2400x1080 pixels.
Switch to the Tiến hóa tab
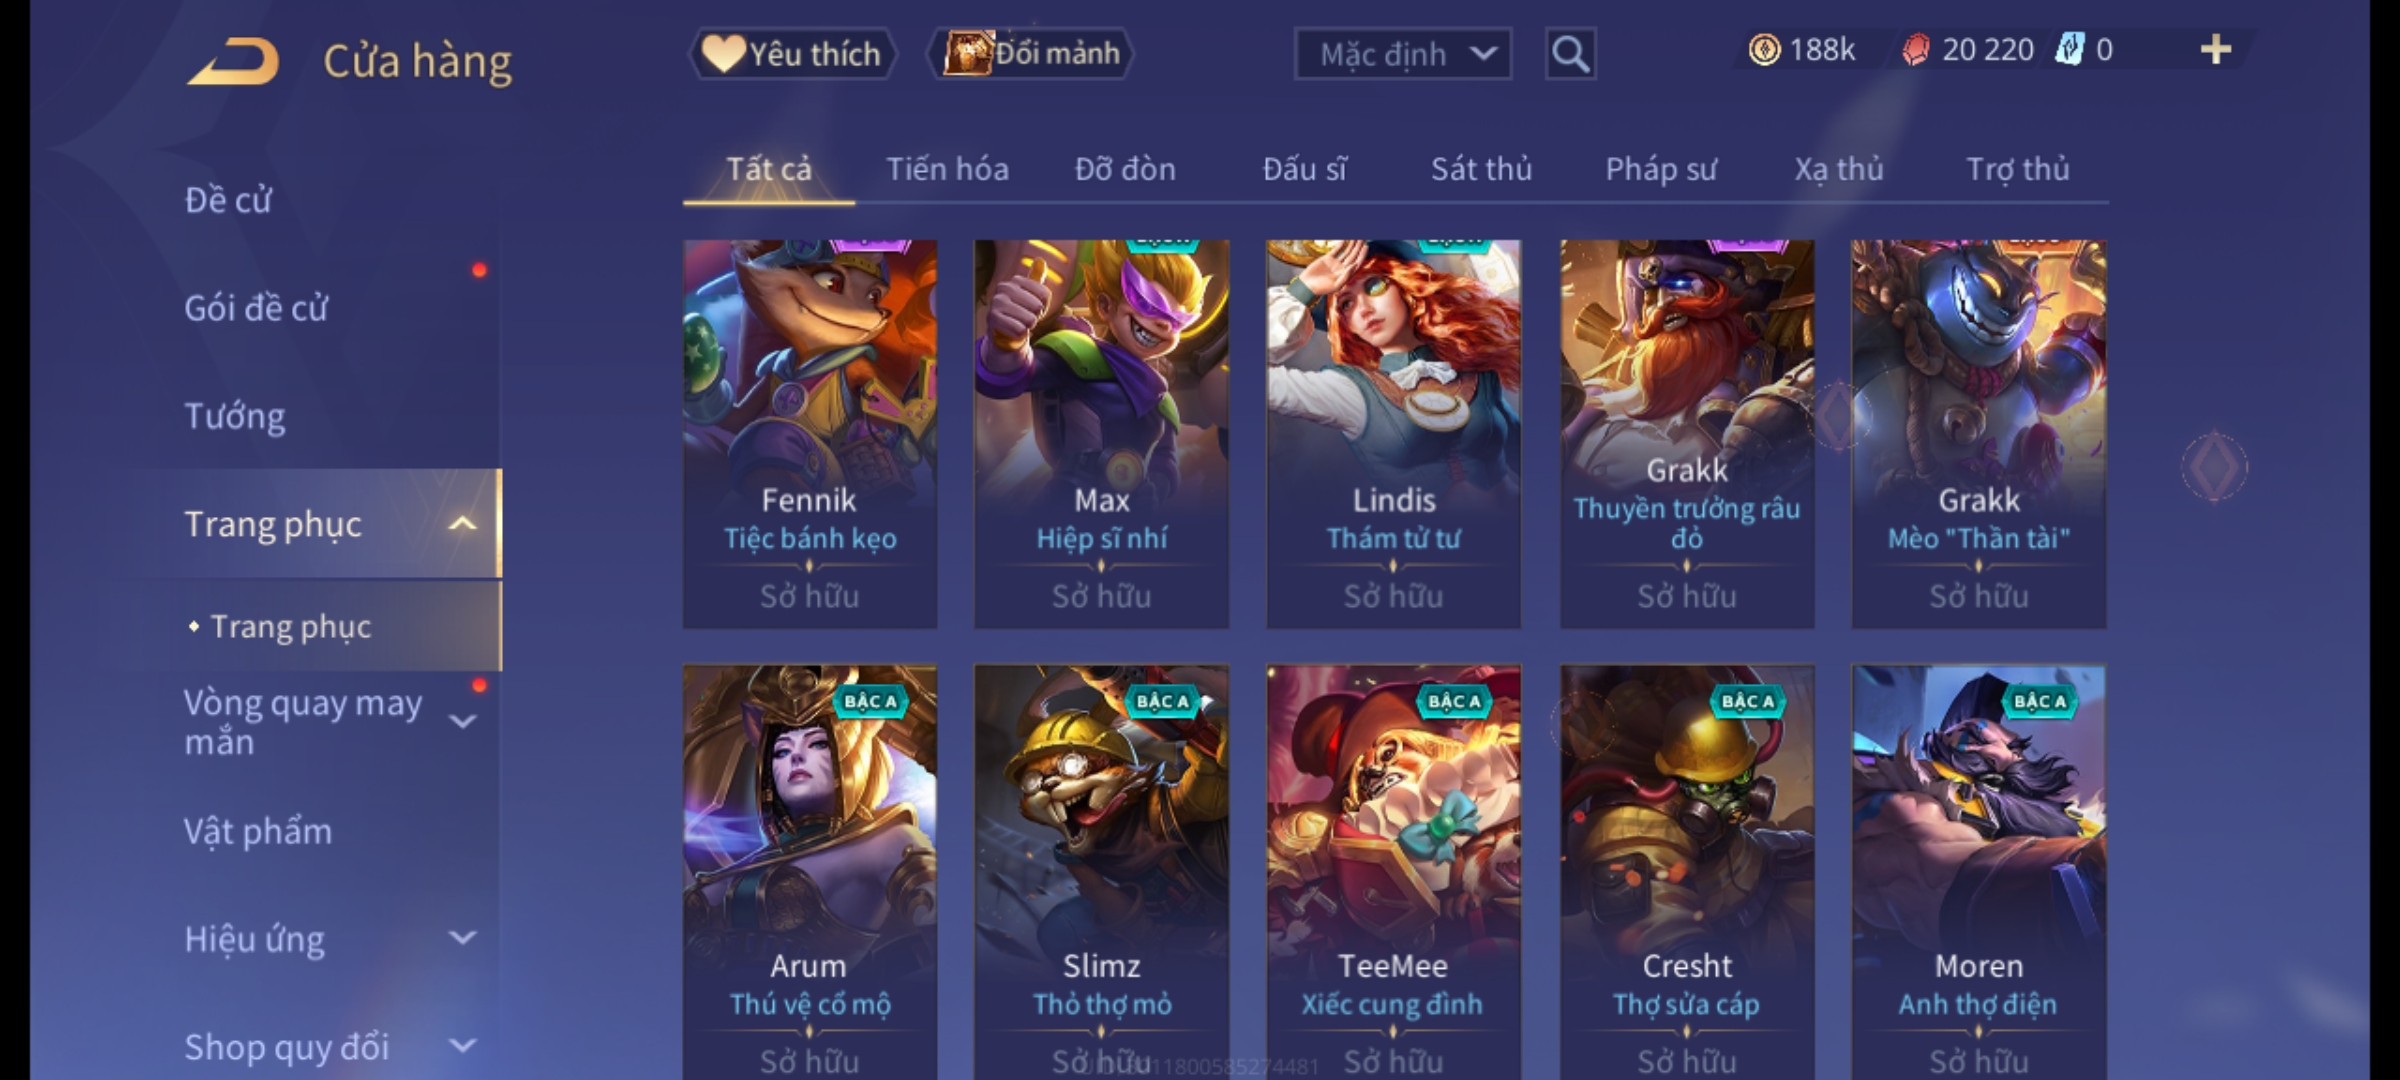tap(947, 169)
